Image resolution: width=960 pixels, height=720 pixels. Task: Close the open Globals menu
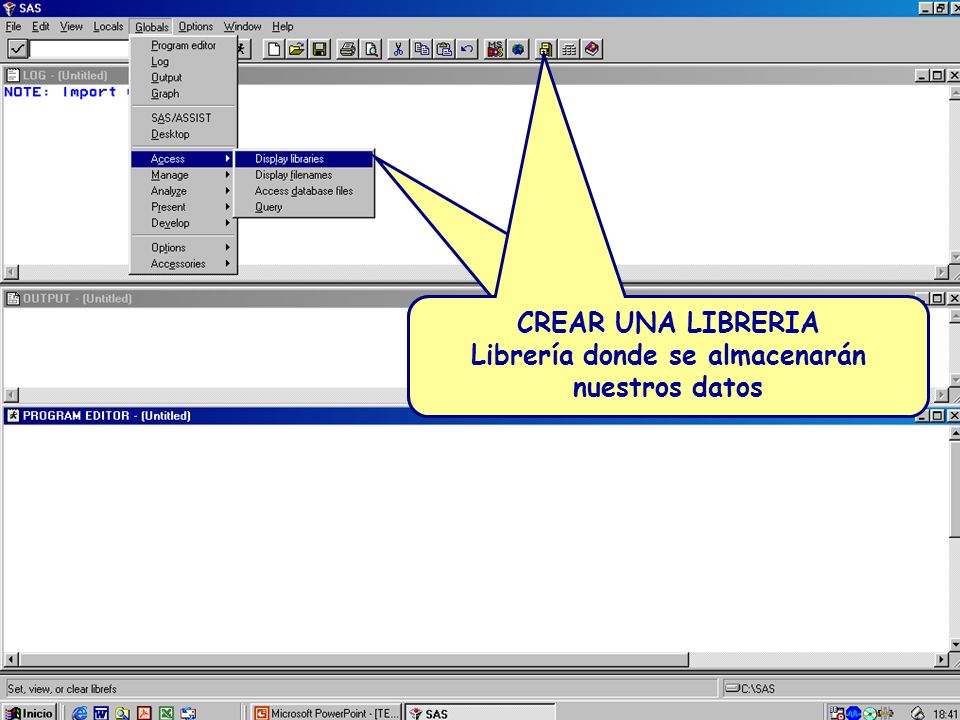pyautogui.click(x=151, y=27)
